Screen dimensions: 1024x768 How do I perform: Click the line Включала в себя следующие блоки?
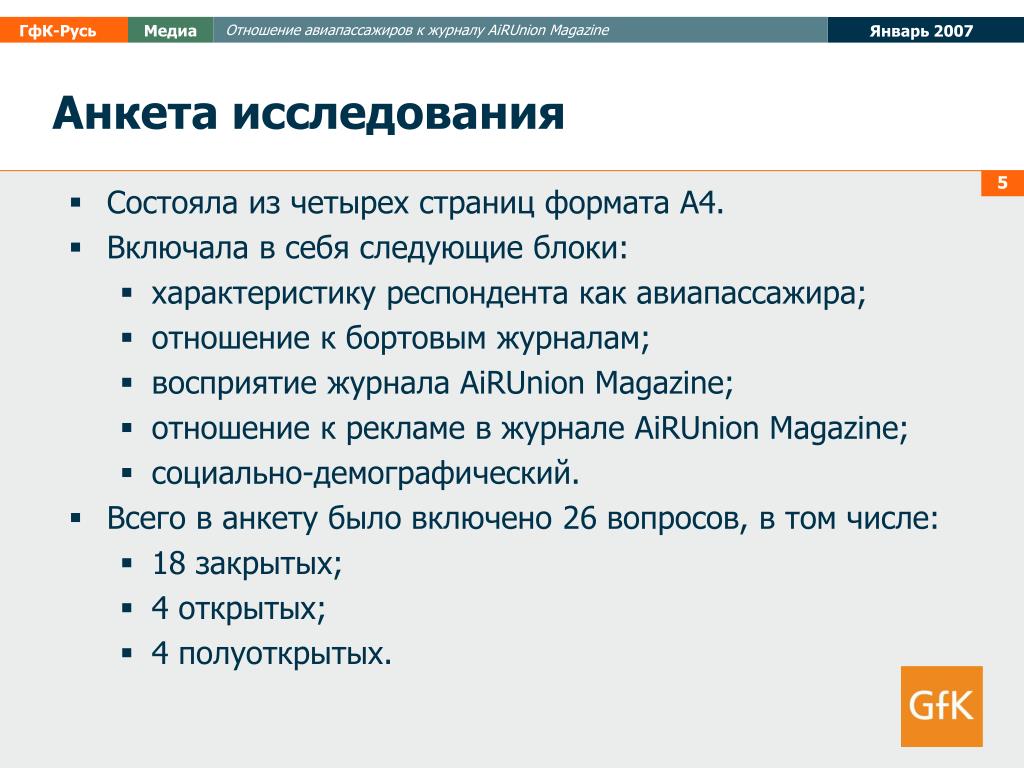367,248
